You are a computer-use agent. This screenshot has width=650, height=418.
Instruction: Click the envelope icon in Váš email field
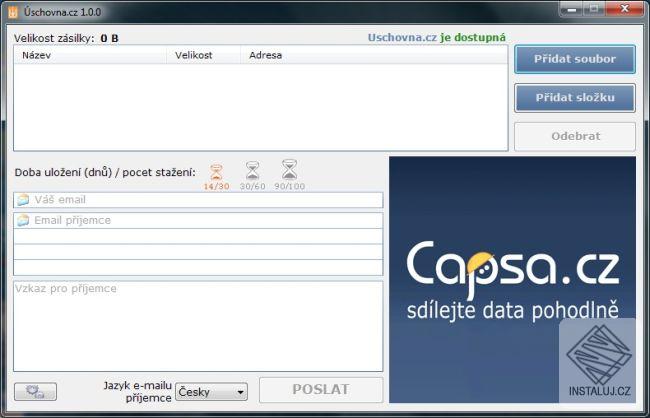point(23,200)
